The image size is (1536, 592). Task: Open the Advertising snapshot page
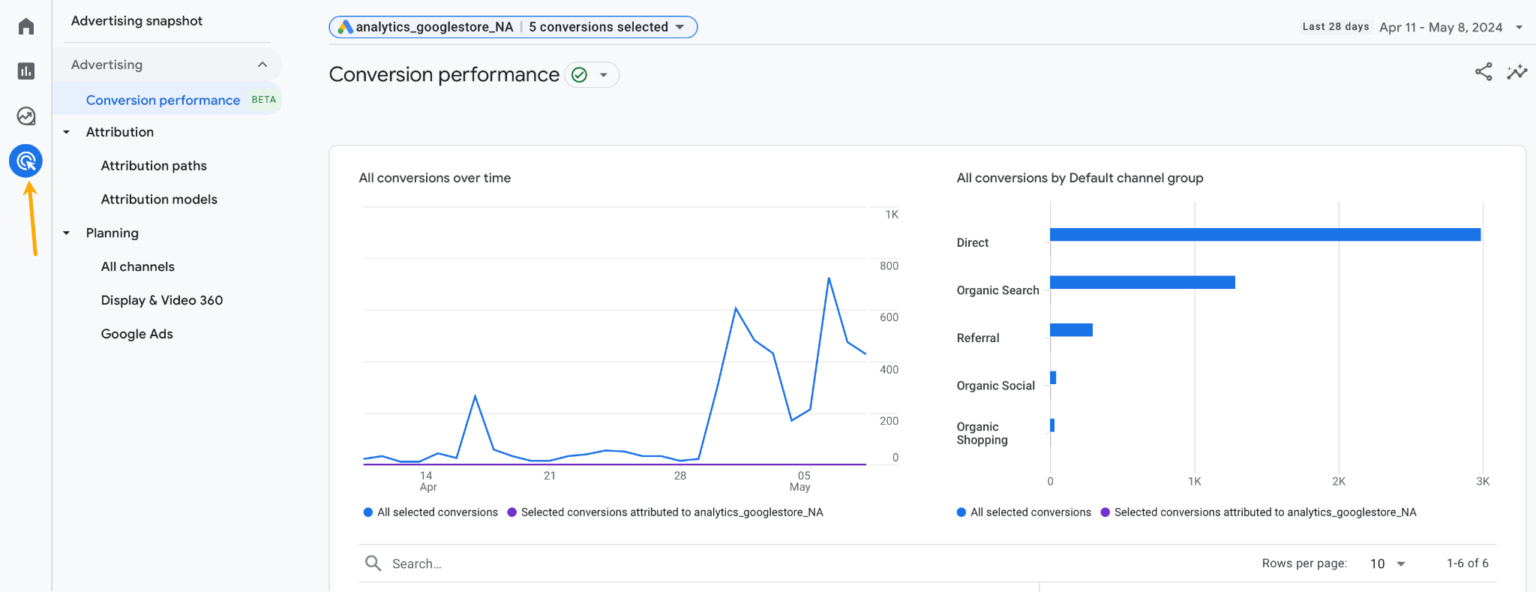[x=136, y=20]
